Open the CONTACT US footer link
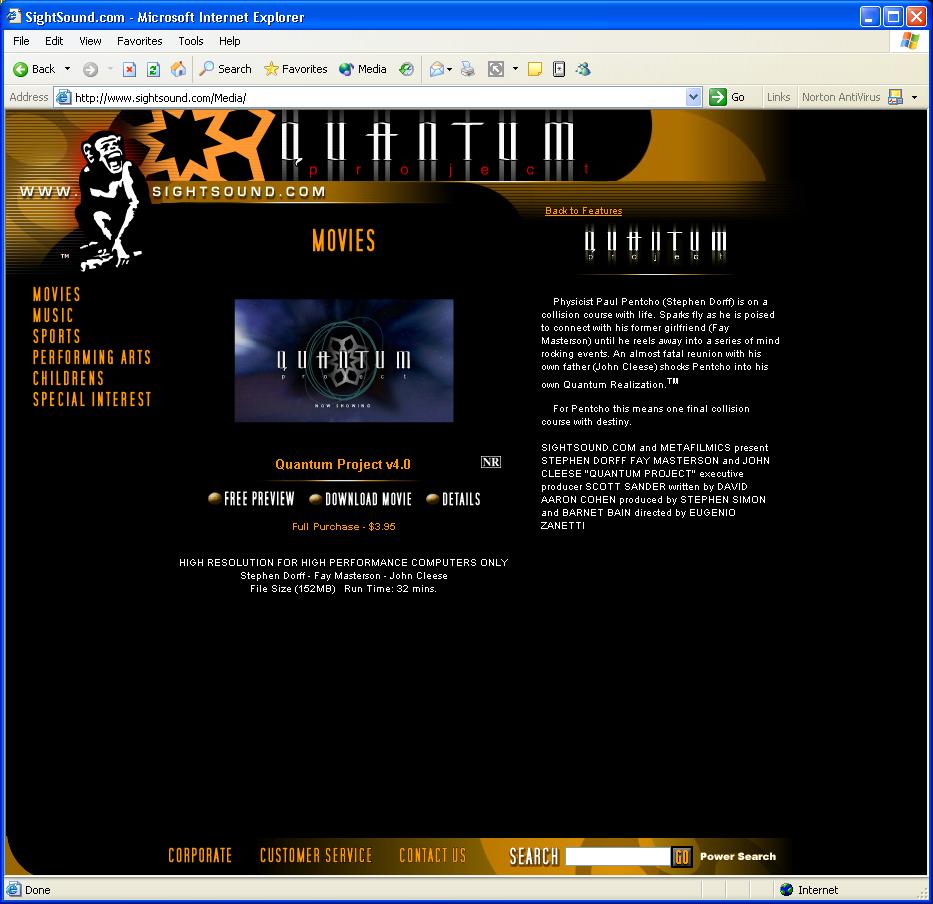This screenshot has width=933, height=904. 433,855
